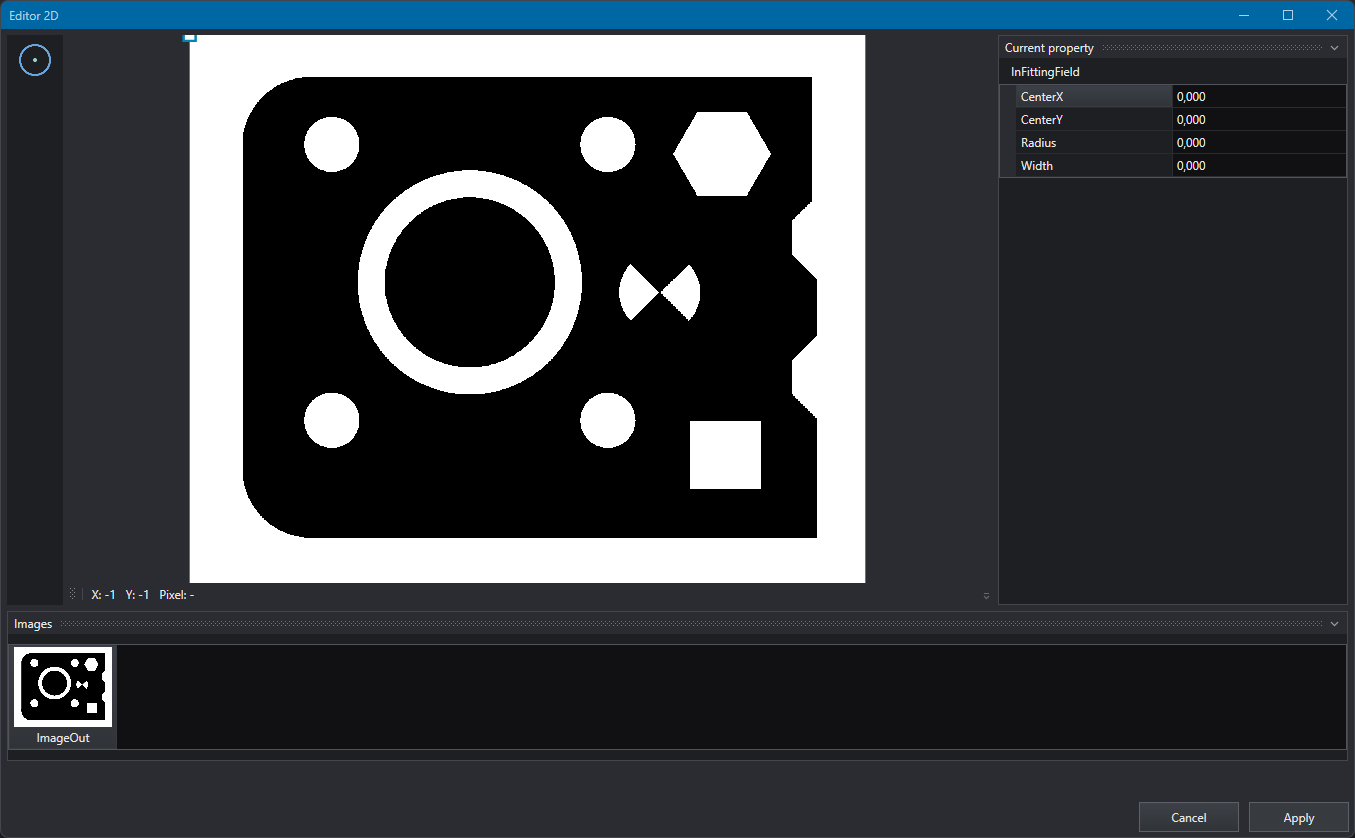The image size is (1355, 838).
Task: Collapse the Images panel
Action: (1334, 624)
